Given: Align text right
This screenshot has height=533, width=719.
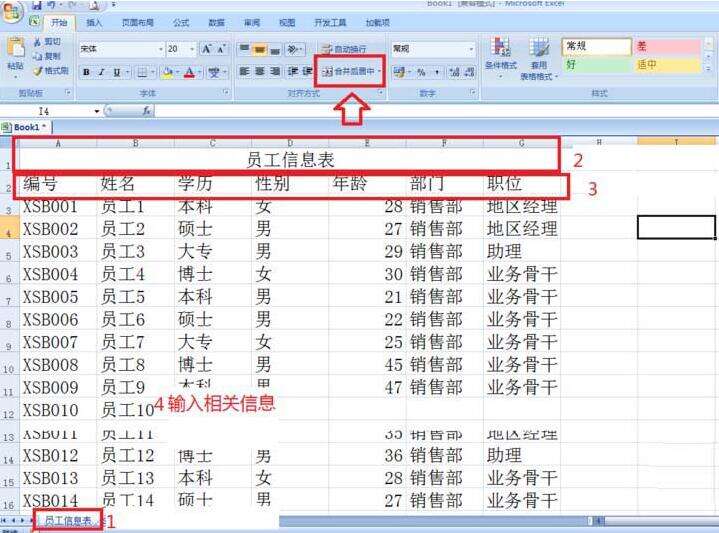Looking at the screenshot, I should coord(275,72).
